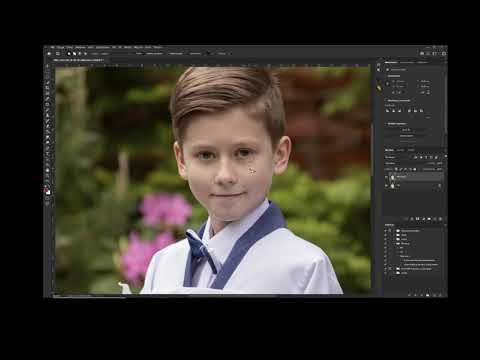Click the lock all icon in Layers
The width and height of the screenshot is (480, 360).
coord(414,169)
